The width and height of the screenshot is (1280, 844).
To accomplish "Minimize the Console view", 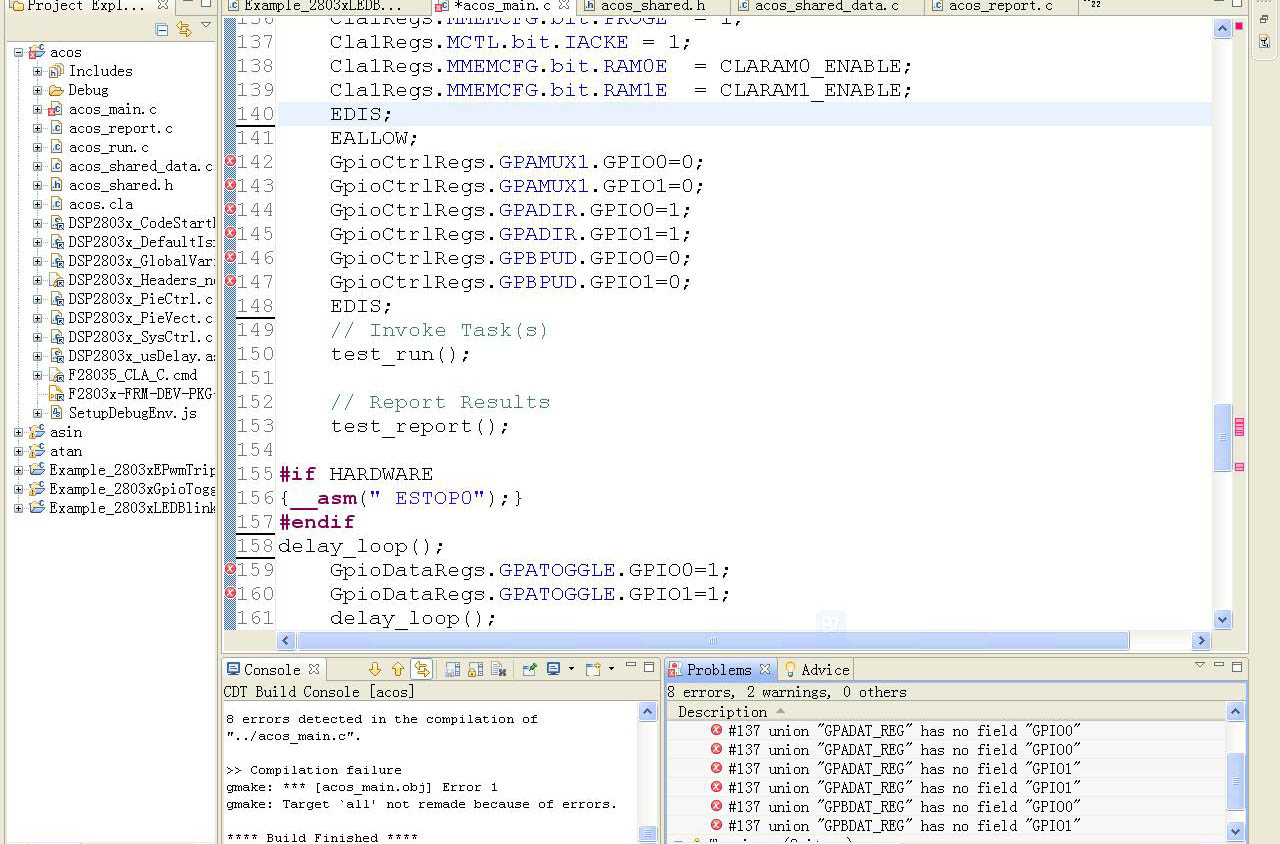I will coord(631,665).
